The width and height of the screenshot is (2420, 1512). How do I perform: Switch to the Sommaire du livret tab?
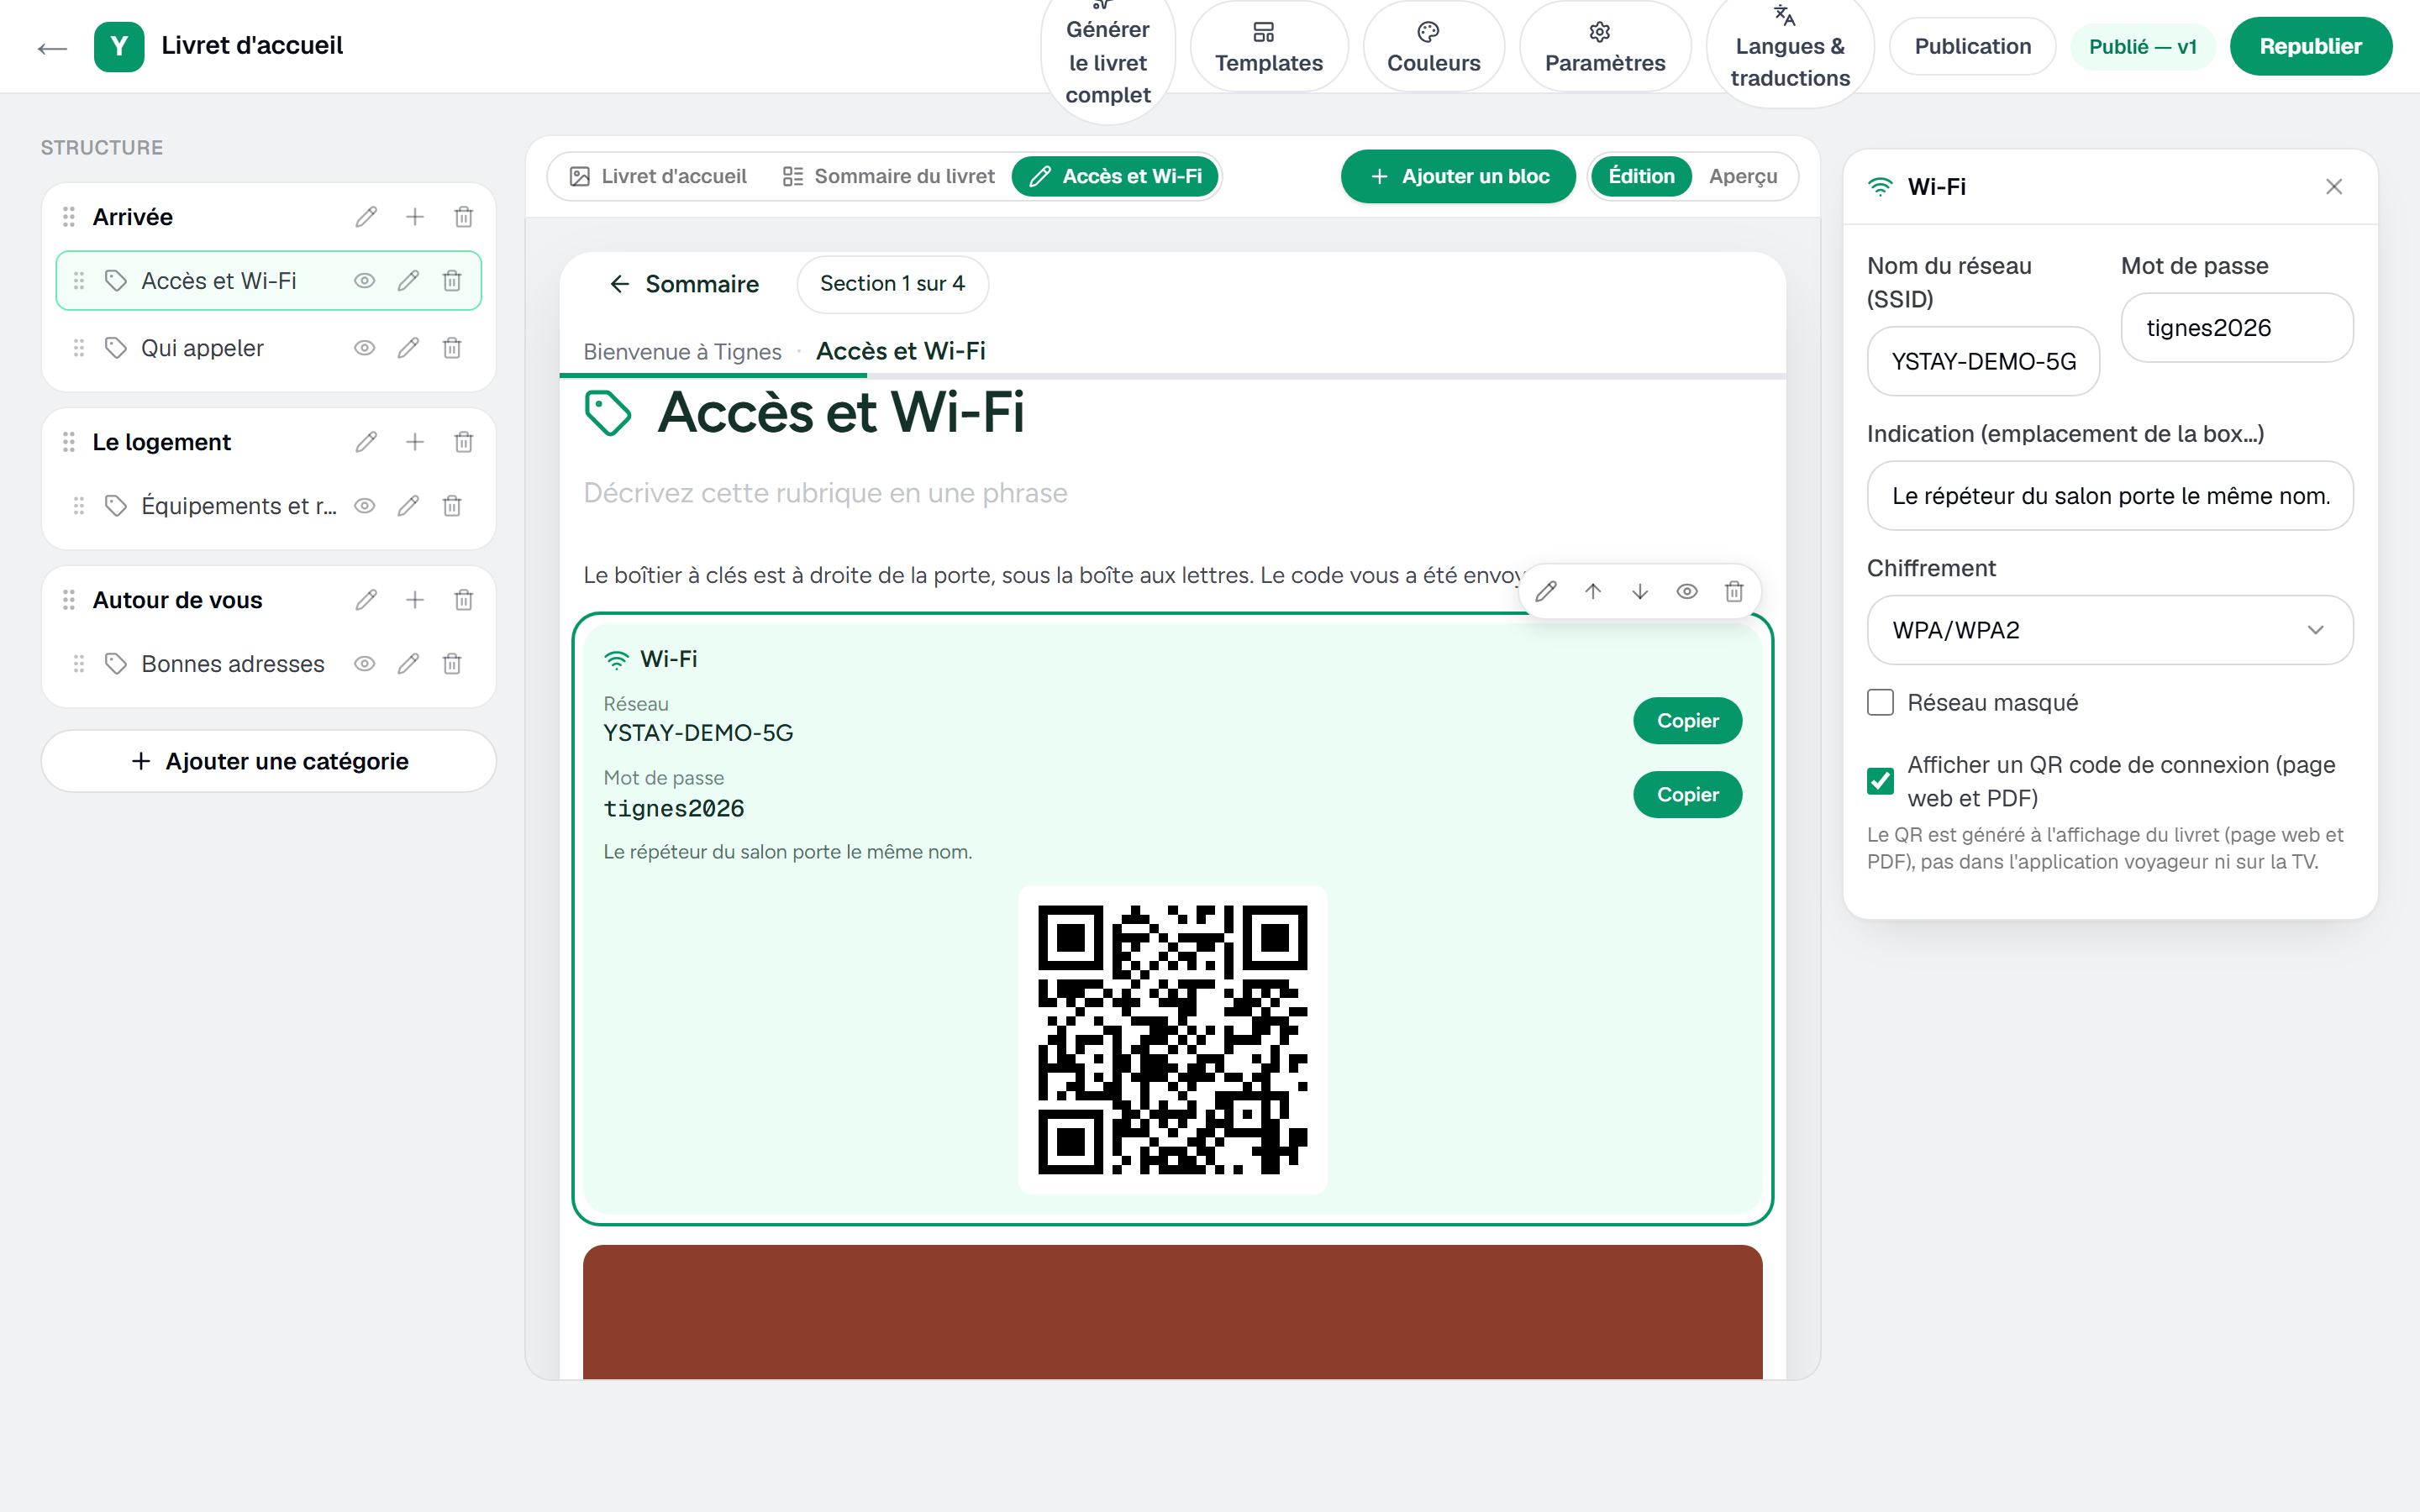[x=889, y=177]
